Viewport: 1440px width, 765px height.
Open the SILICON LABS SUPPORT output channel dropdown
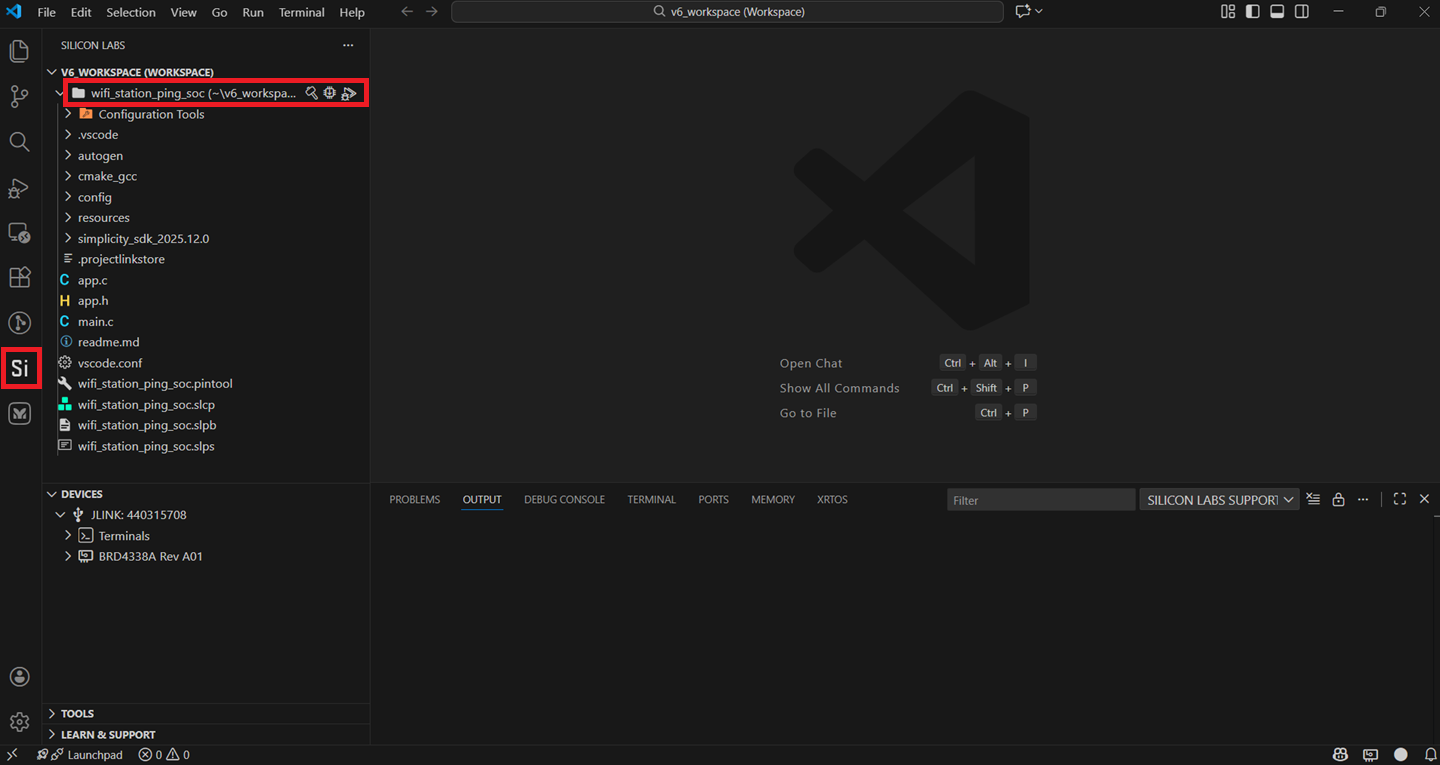point(1218,498)
